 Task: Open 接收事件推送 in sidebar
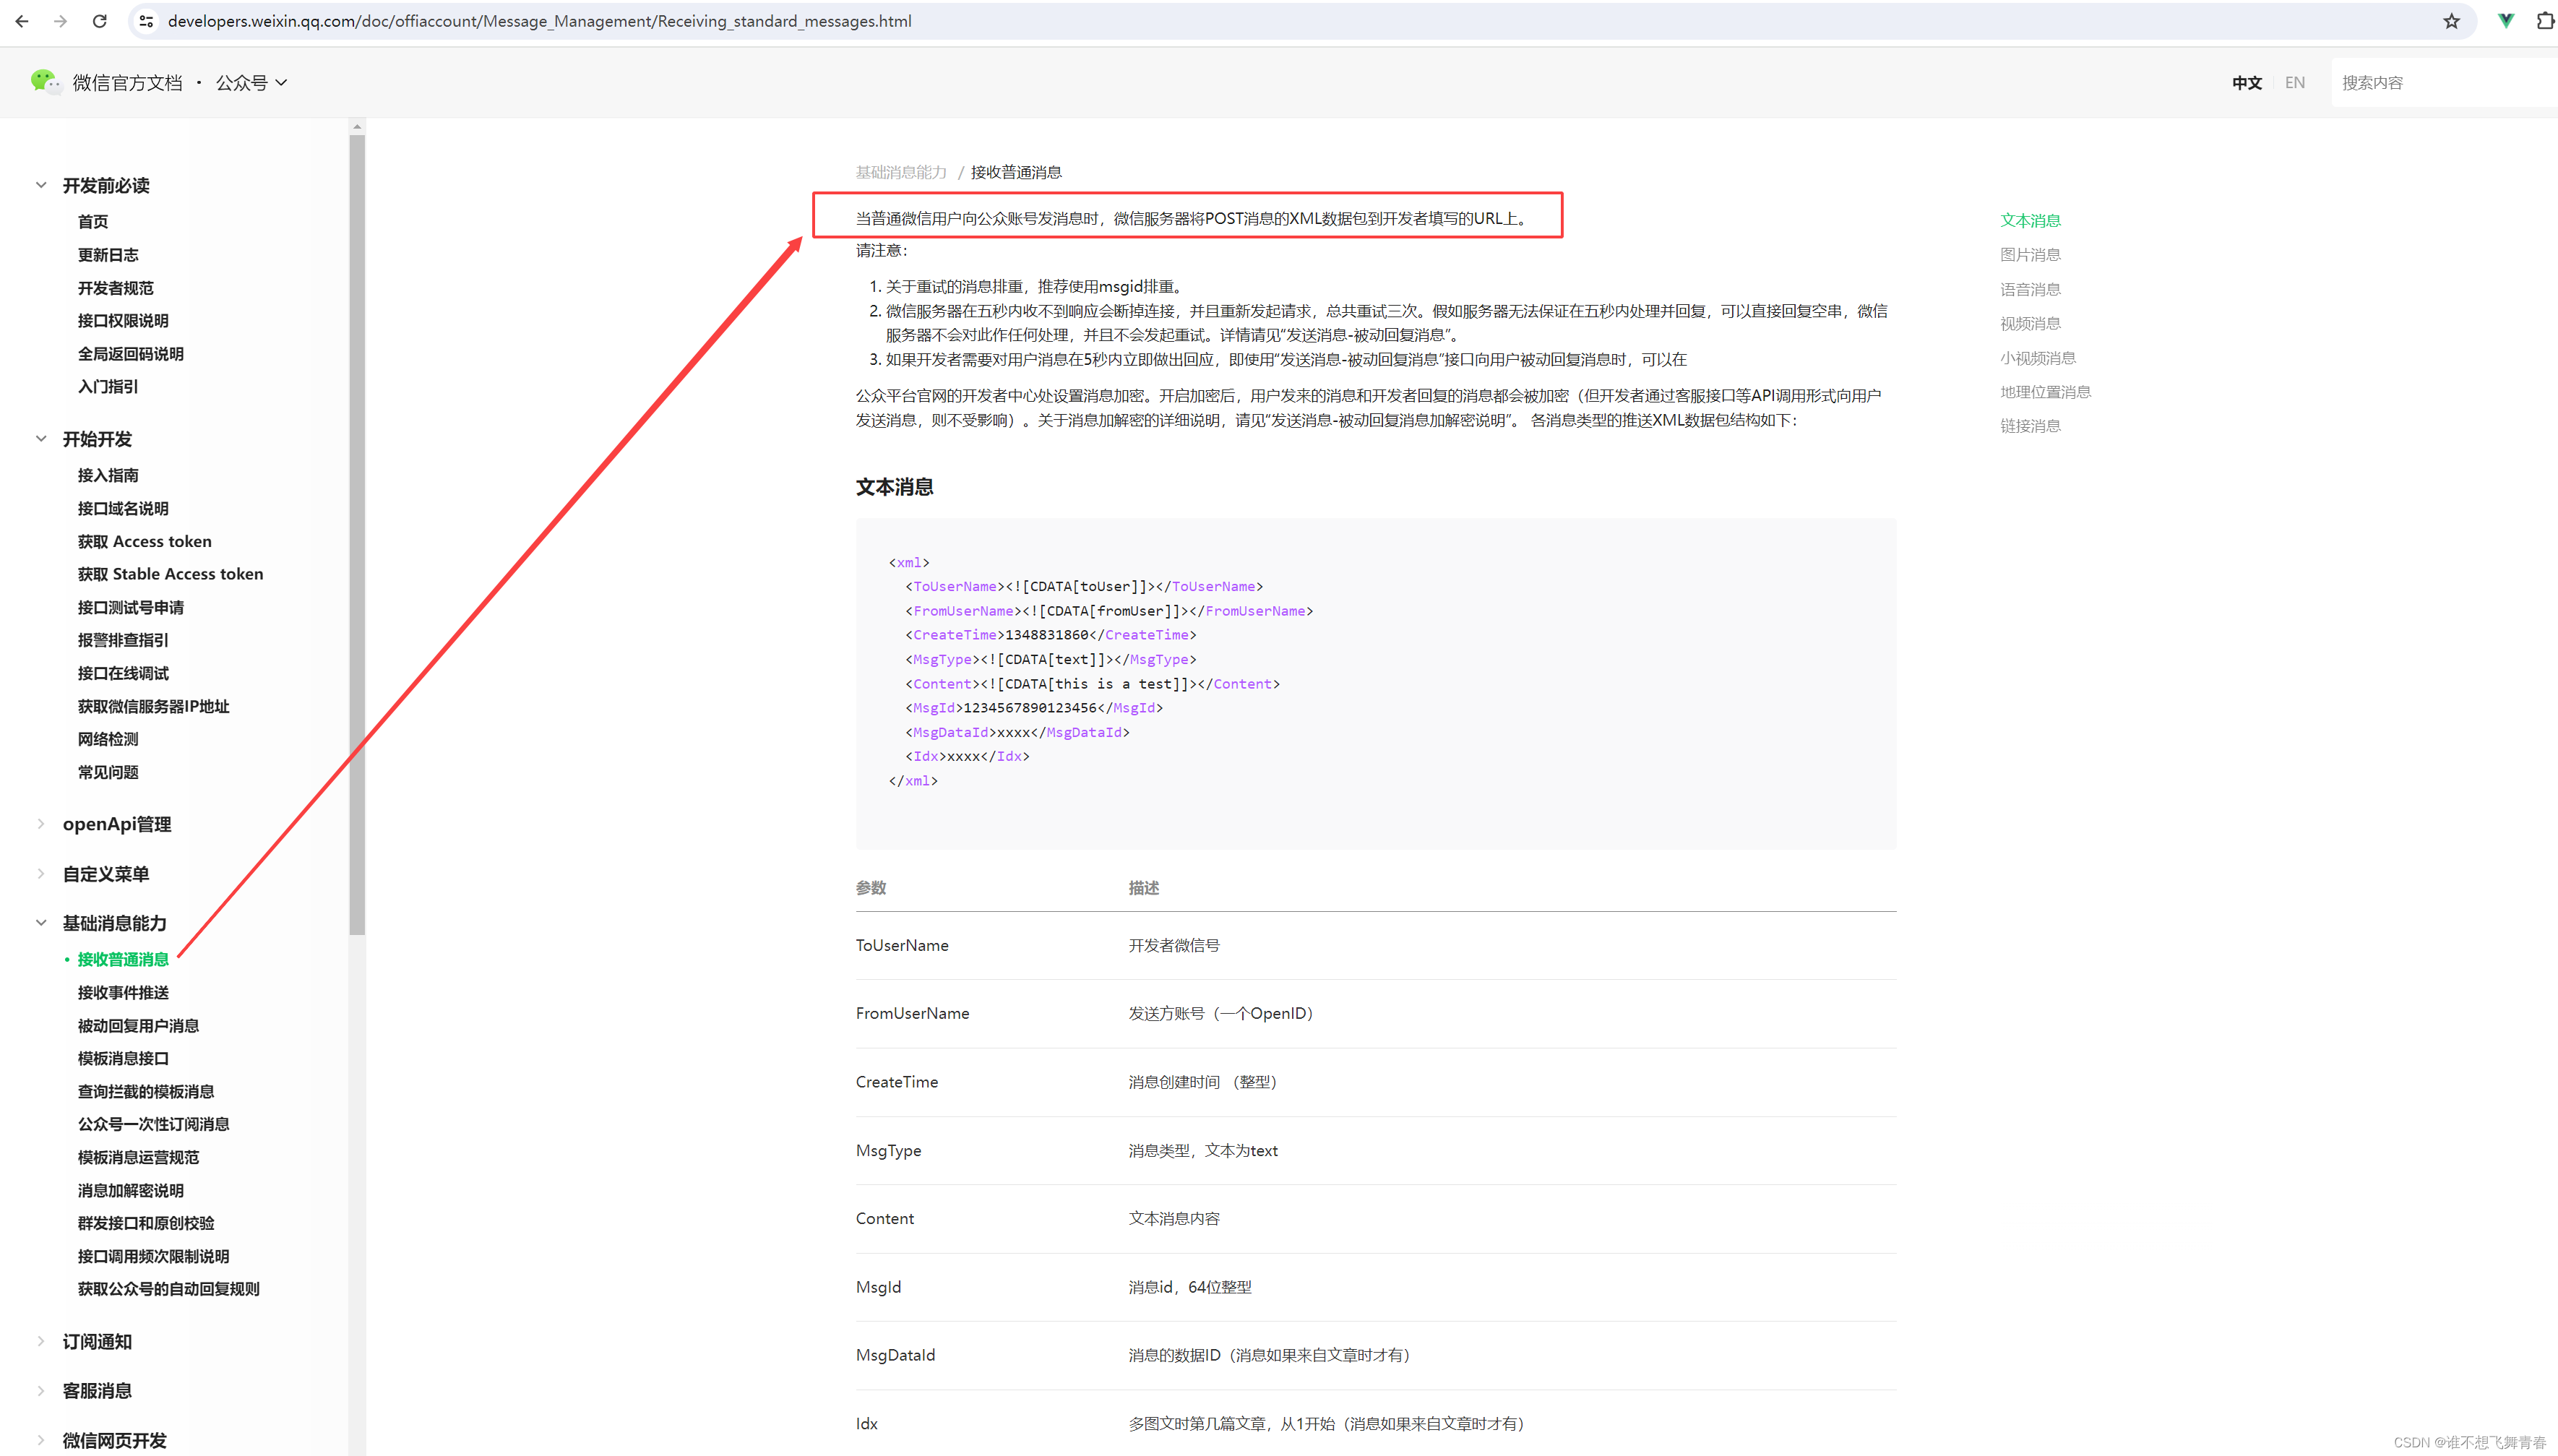pos(123,993)
